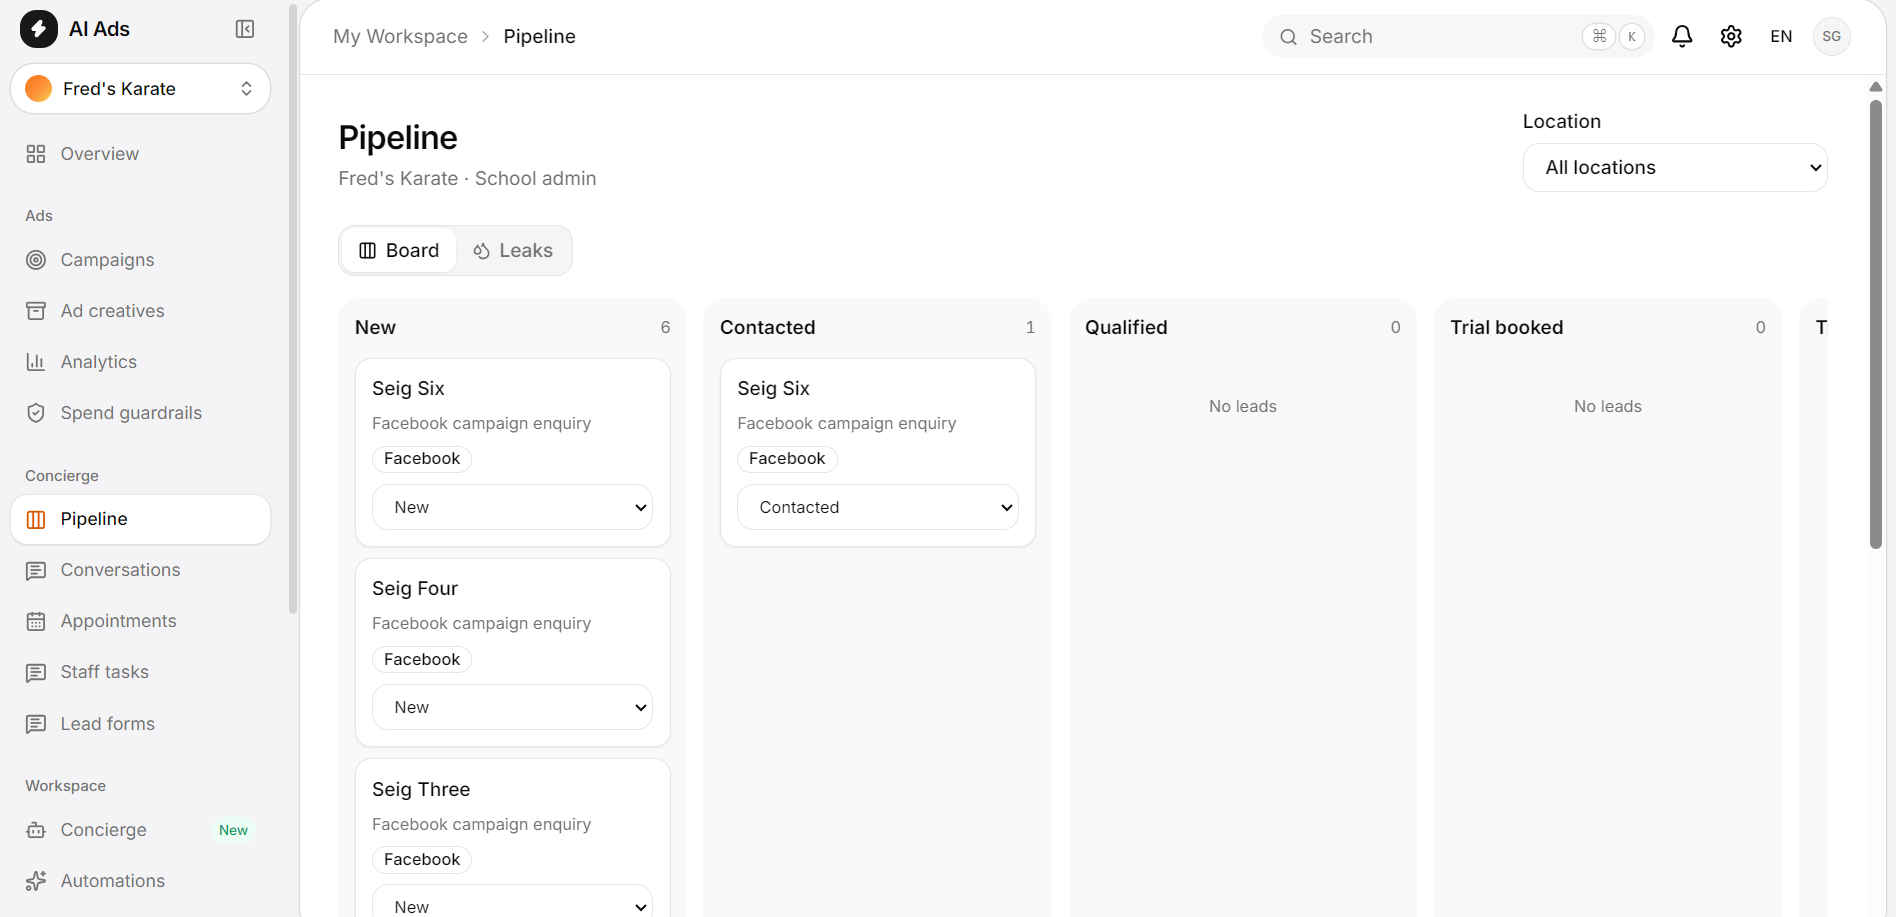The image size is (1896, 917).
Task: Open the Fred's Karate workspace switcher
Action: 140,89
